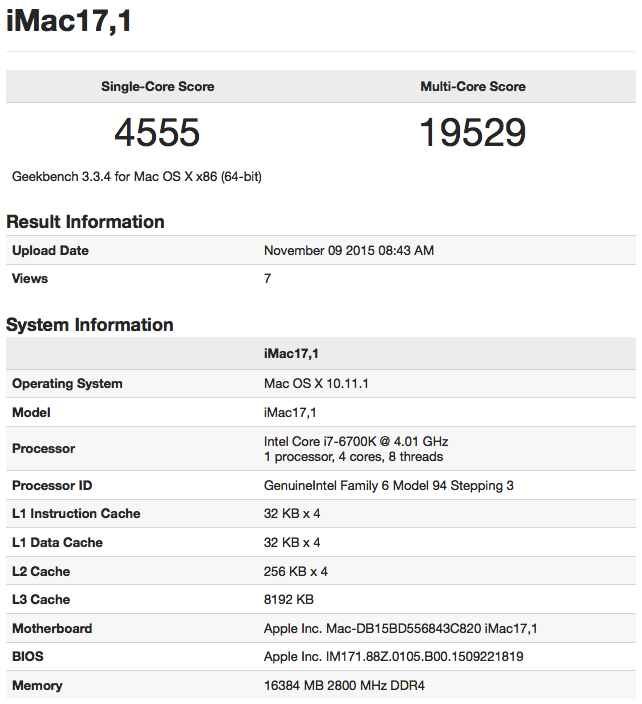This screenshot has width=642, height=704.
Task: Select the Mac-DB15BD556843C820 motherboard value
Action: click(400, 629)
